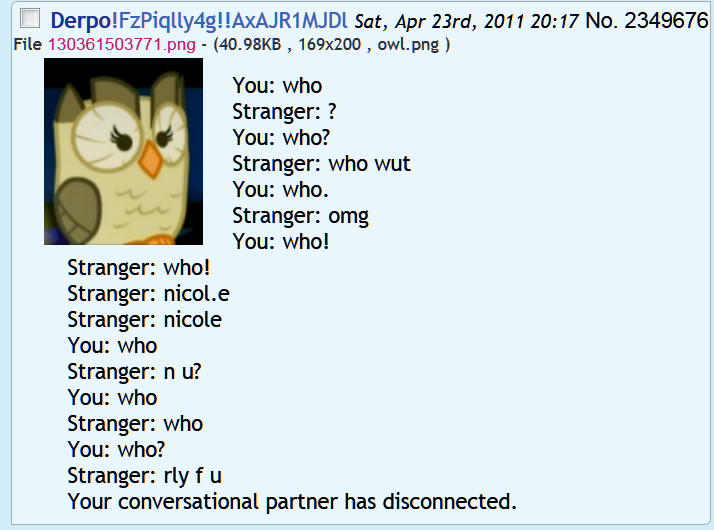Click the line "Stranger: nicol.e"
Image resolution: width=714 pixels, height=530 pixels.
tap(148, 294)
